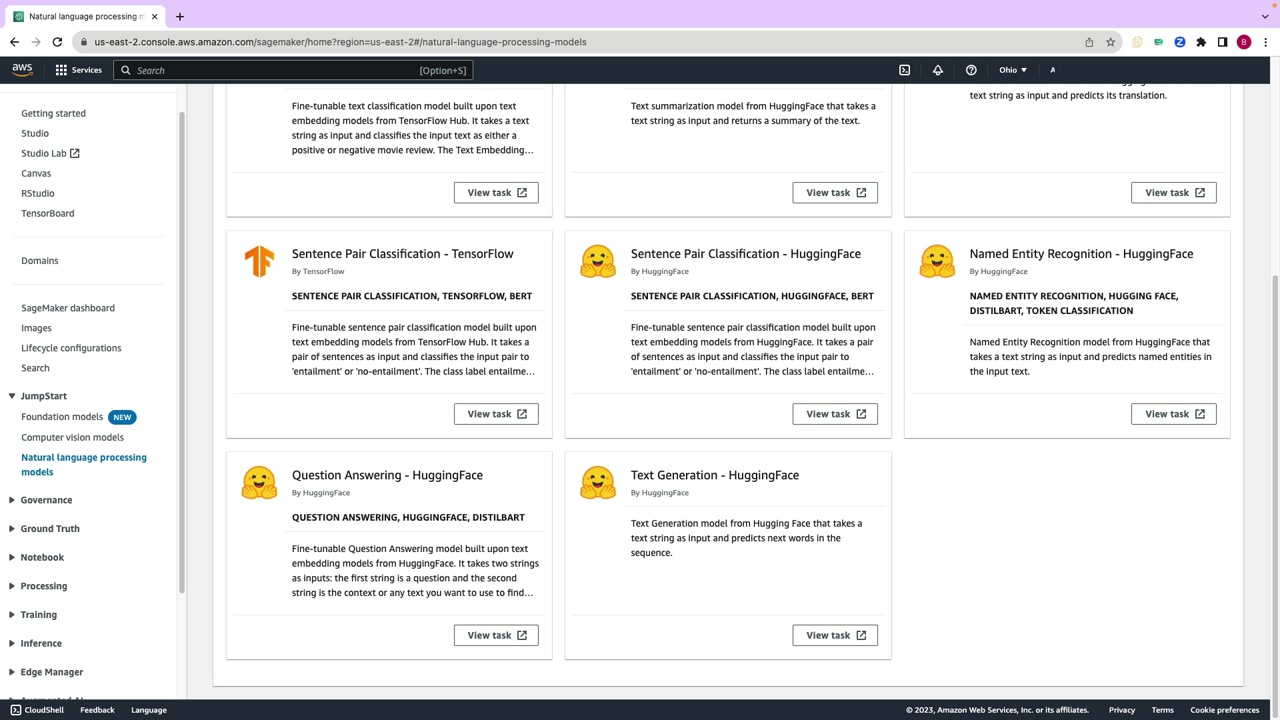Click the AWS logo home icon
The width and height of the screenshot is (1280, 720).
pos(22,70)
